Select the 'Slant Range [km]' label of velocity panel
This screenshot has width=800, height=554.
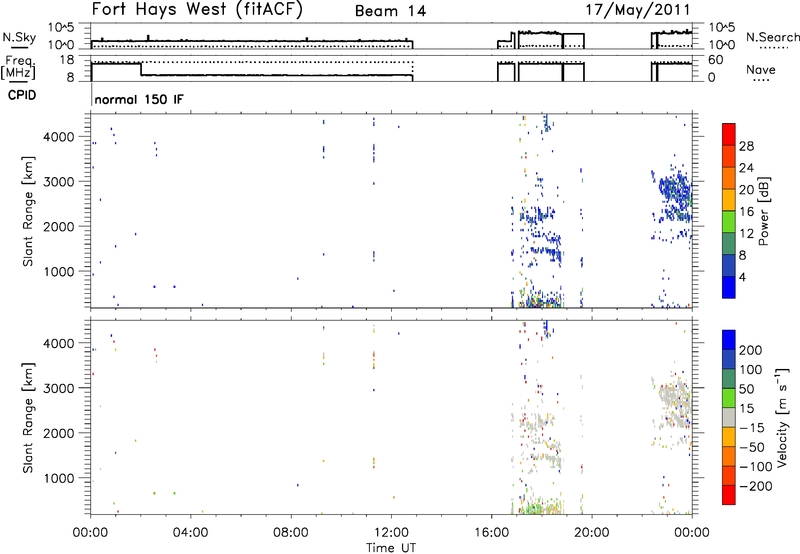[28, 418]
